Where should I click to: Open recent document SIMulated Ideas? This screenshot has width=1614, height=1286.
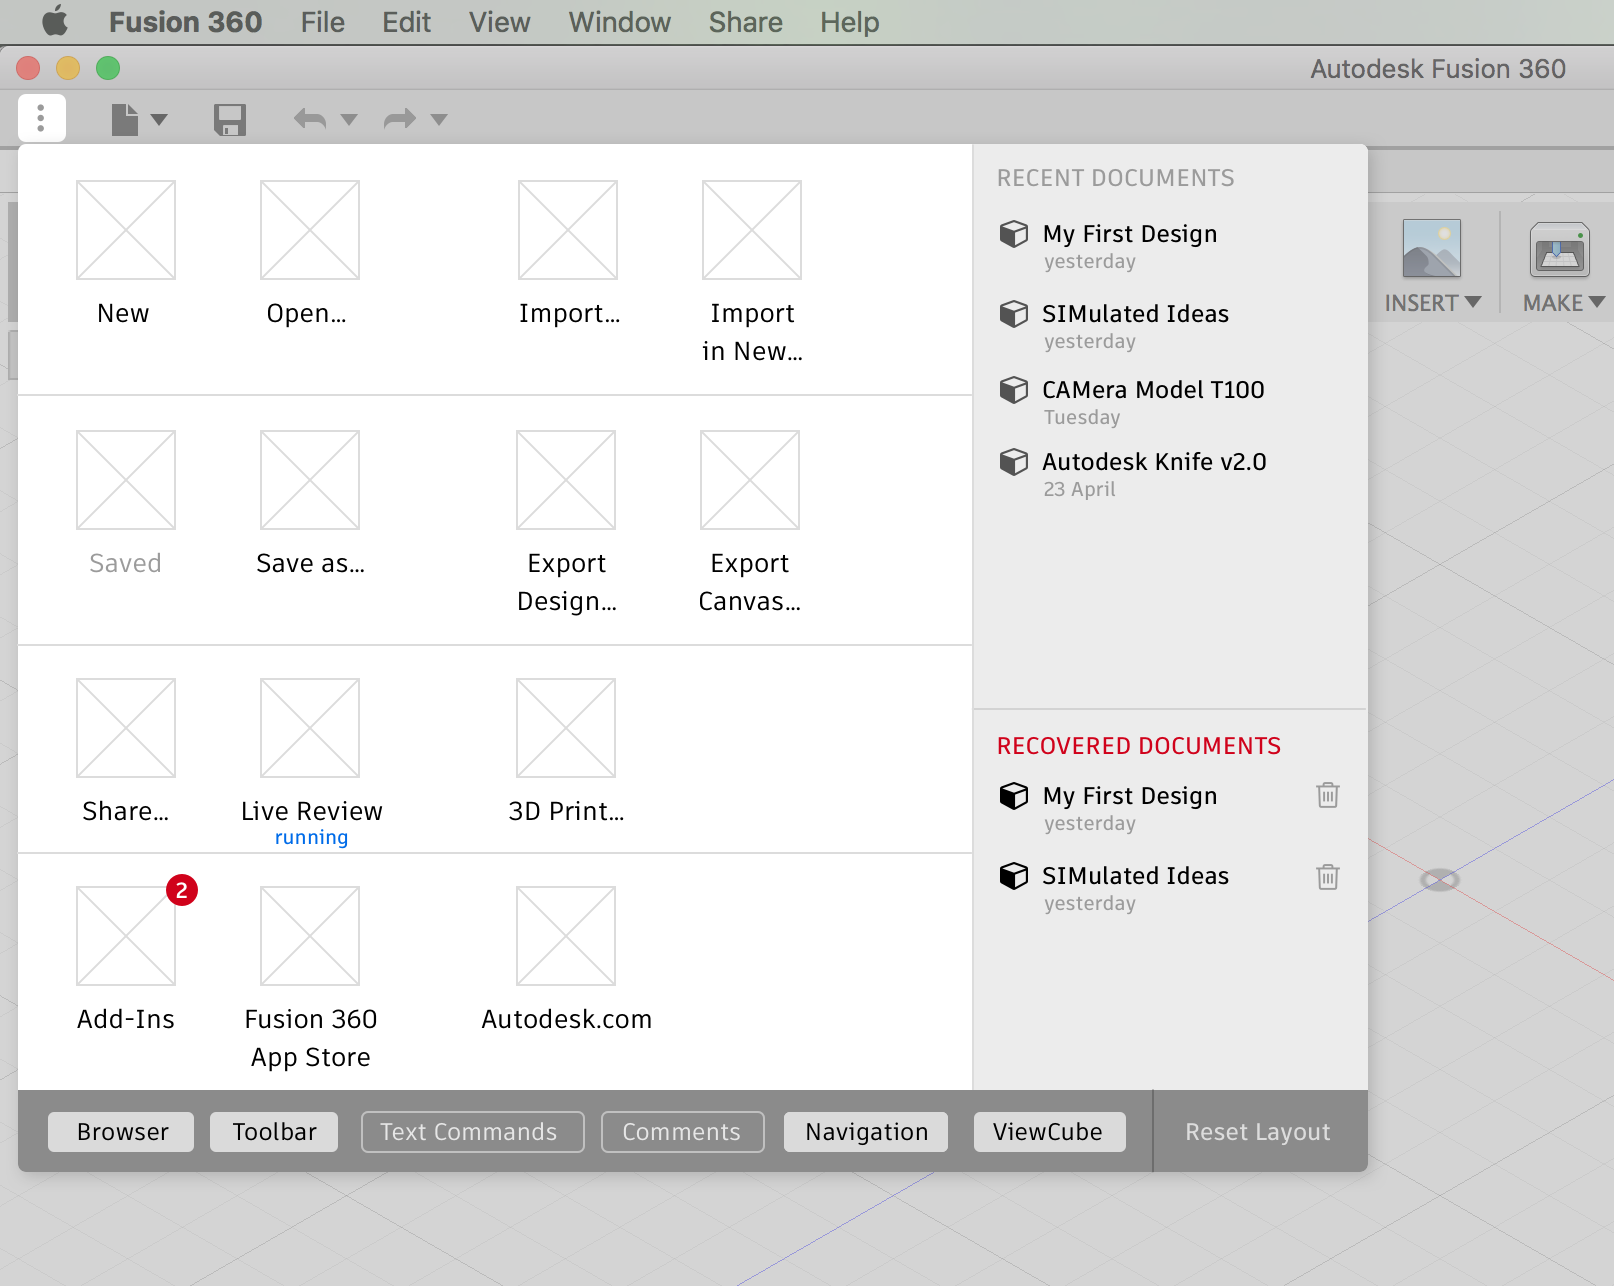1114,326
